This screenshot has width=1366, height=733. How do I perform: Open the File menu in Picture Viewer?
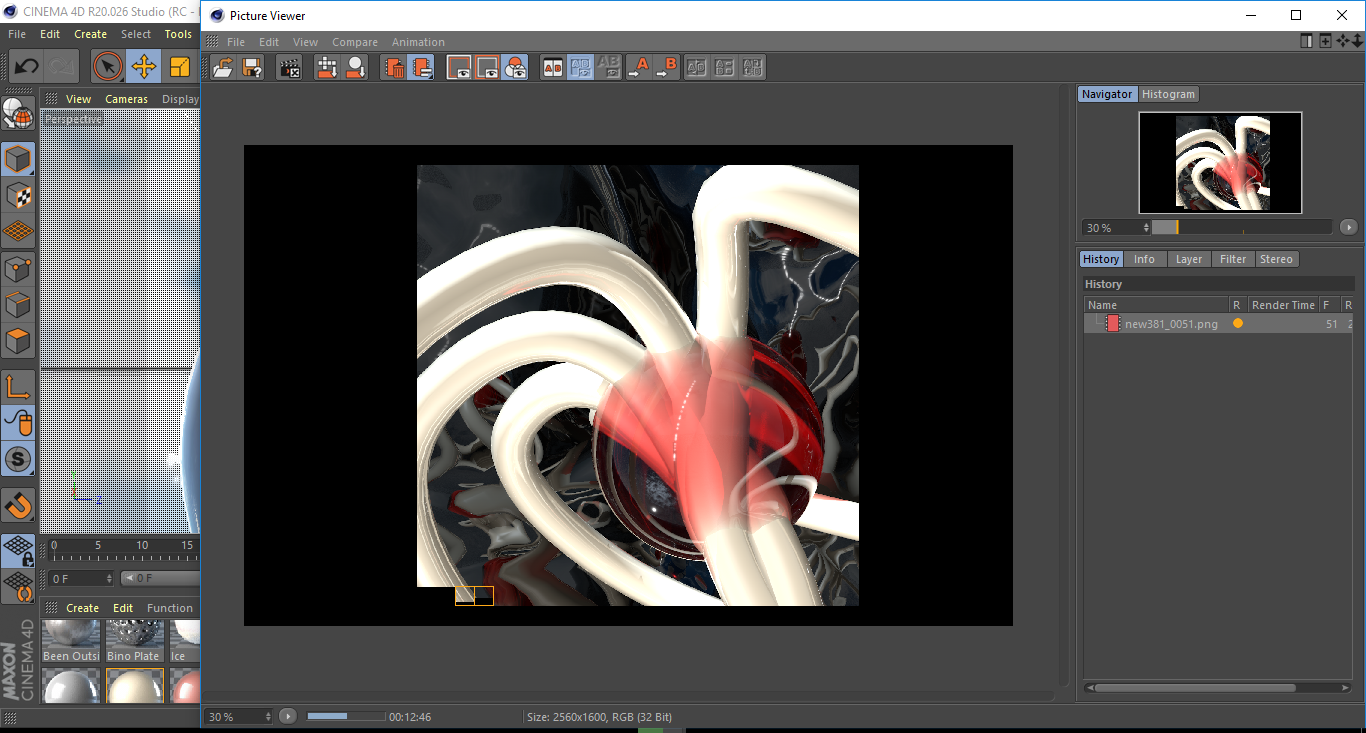(x=236, y=42)
